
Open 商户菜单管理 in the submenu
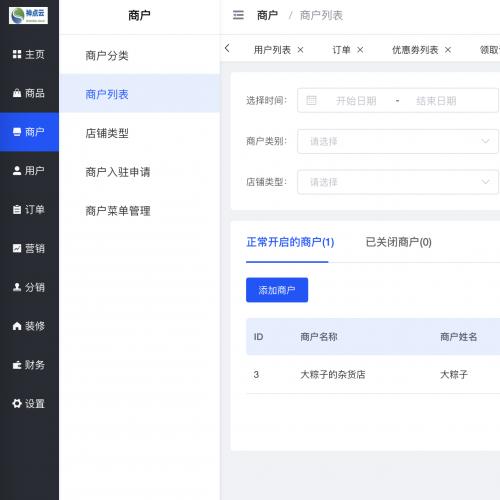pos(118,211)
